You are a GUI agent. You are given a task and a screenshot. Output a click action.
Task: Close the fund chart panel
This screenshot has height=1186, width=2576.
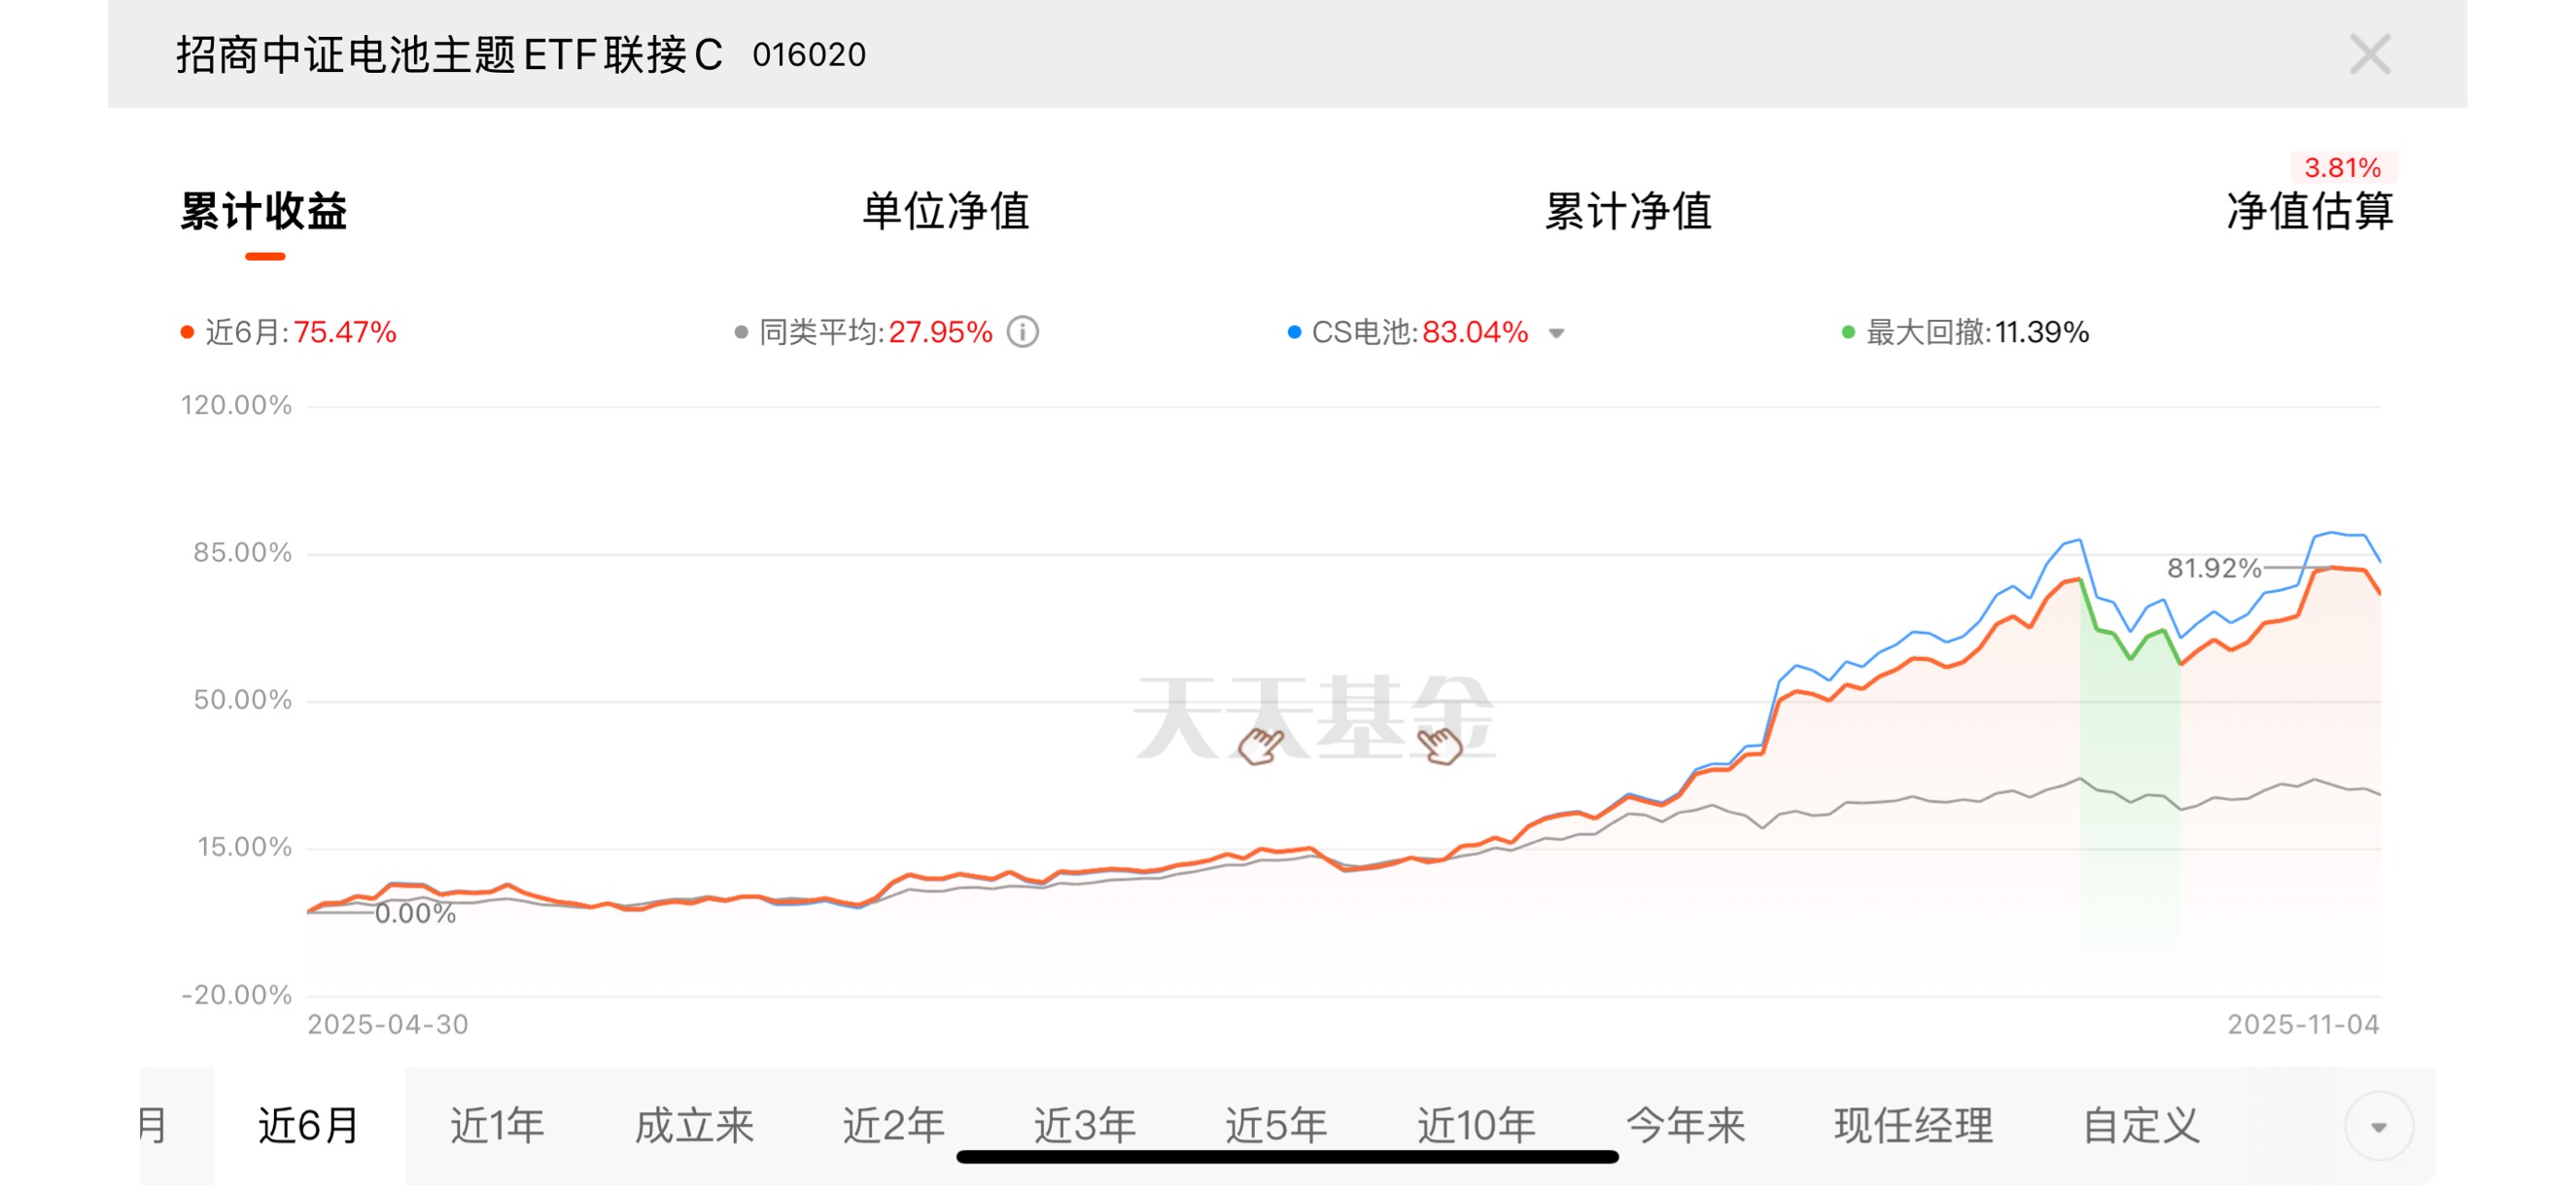point(2369,54)
